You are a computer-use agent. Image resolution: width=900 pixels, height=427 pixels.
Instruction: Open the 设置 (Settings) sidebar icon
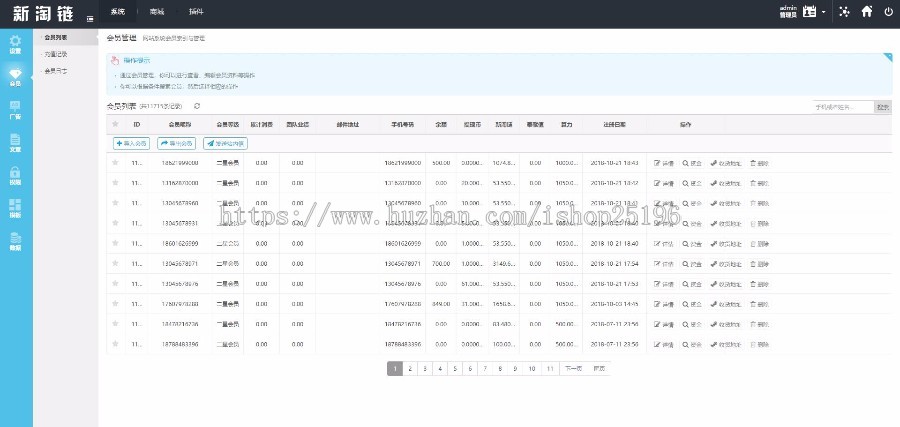(x=15, y=43)
